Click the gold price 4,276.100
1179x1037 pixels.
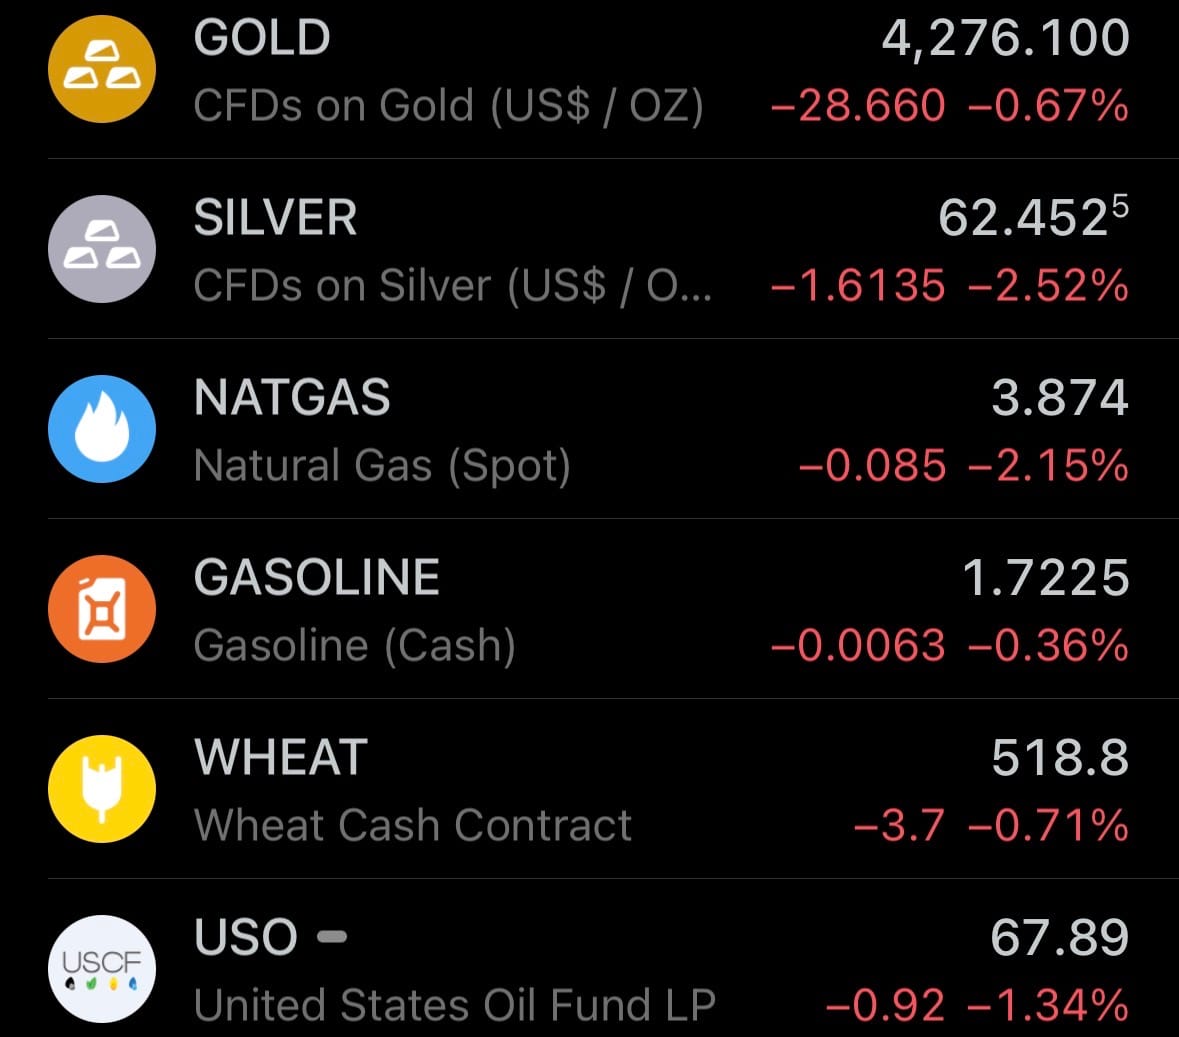tap(1005, 38)
